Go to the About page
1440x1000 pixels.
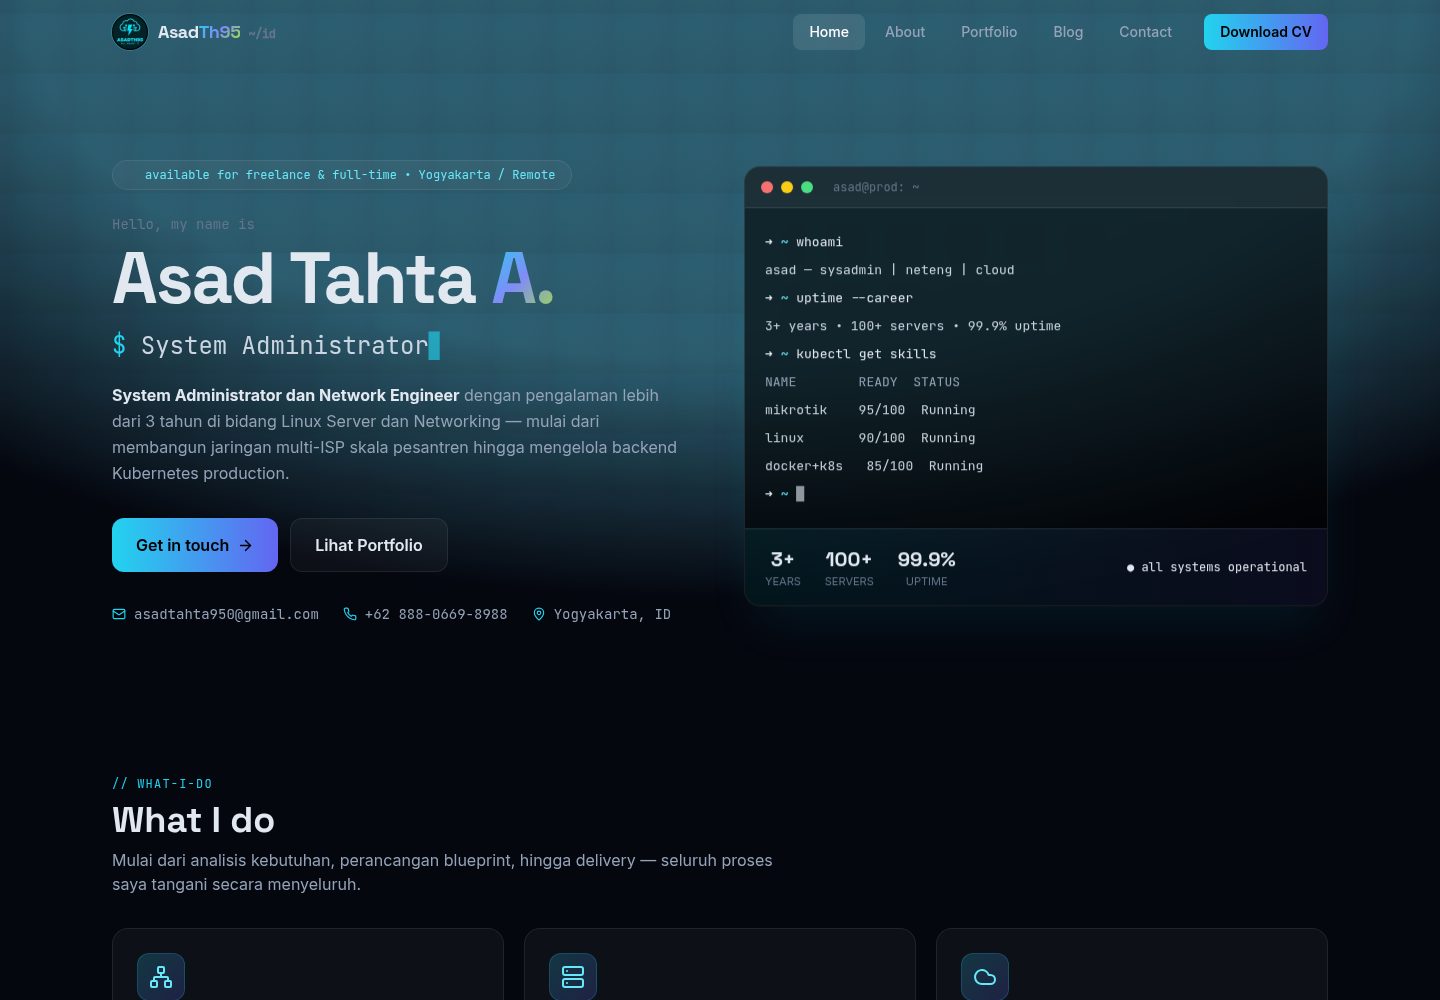(905, 32)
